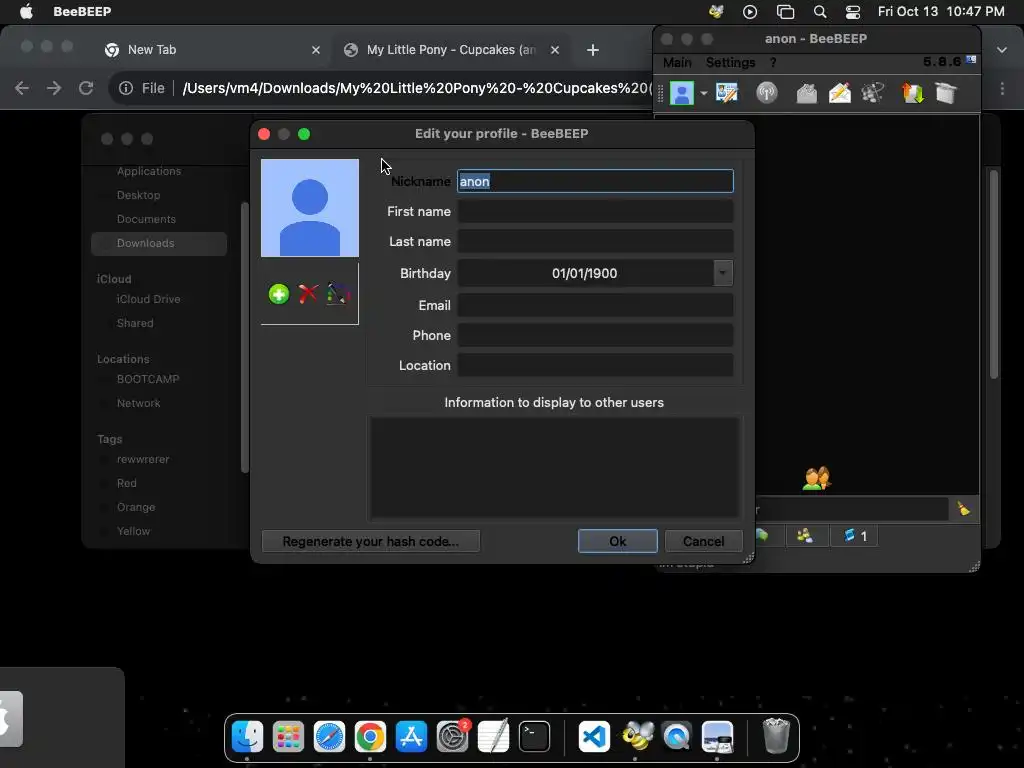The height and width of the screenshot is (768, 1024).
Task: Open the Chrome three-dot menu
Action: click(1002, 88)
